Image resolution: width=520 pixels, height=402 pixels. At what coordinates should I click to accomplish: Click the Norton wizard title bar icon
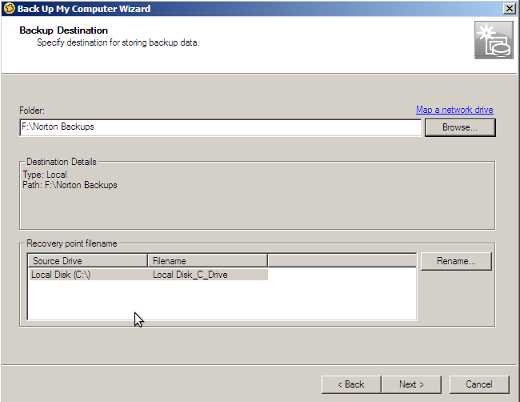click(x=9, y=8)
